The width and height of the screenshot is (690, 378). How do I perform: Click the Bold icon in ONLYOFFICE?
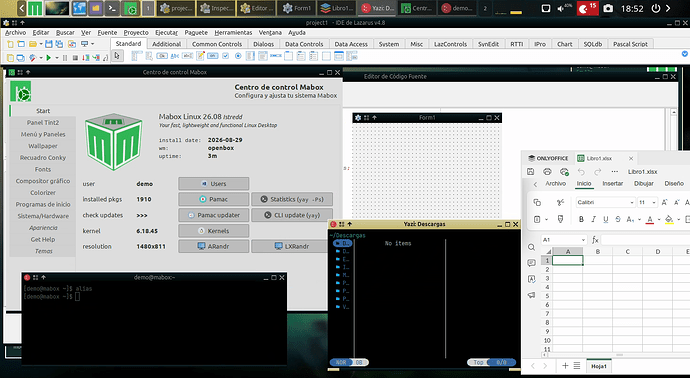[581, 219]
